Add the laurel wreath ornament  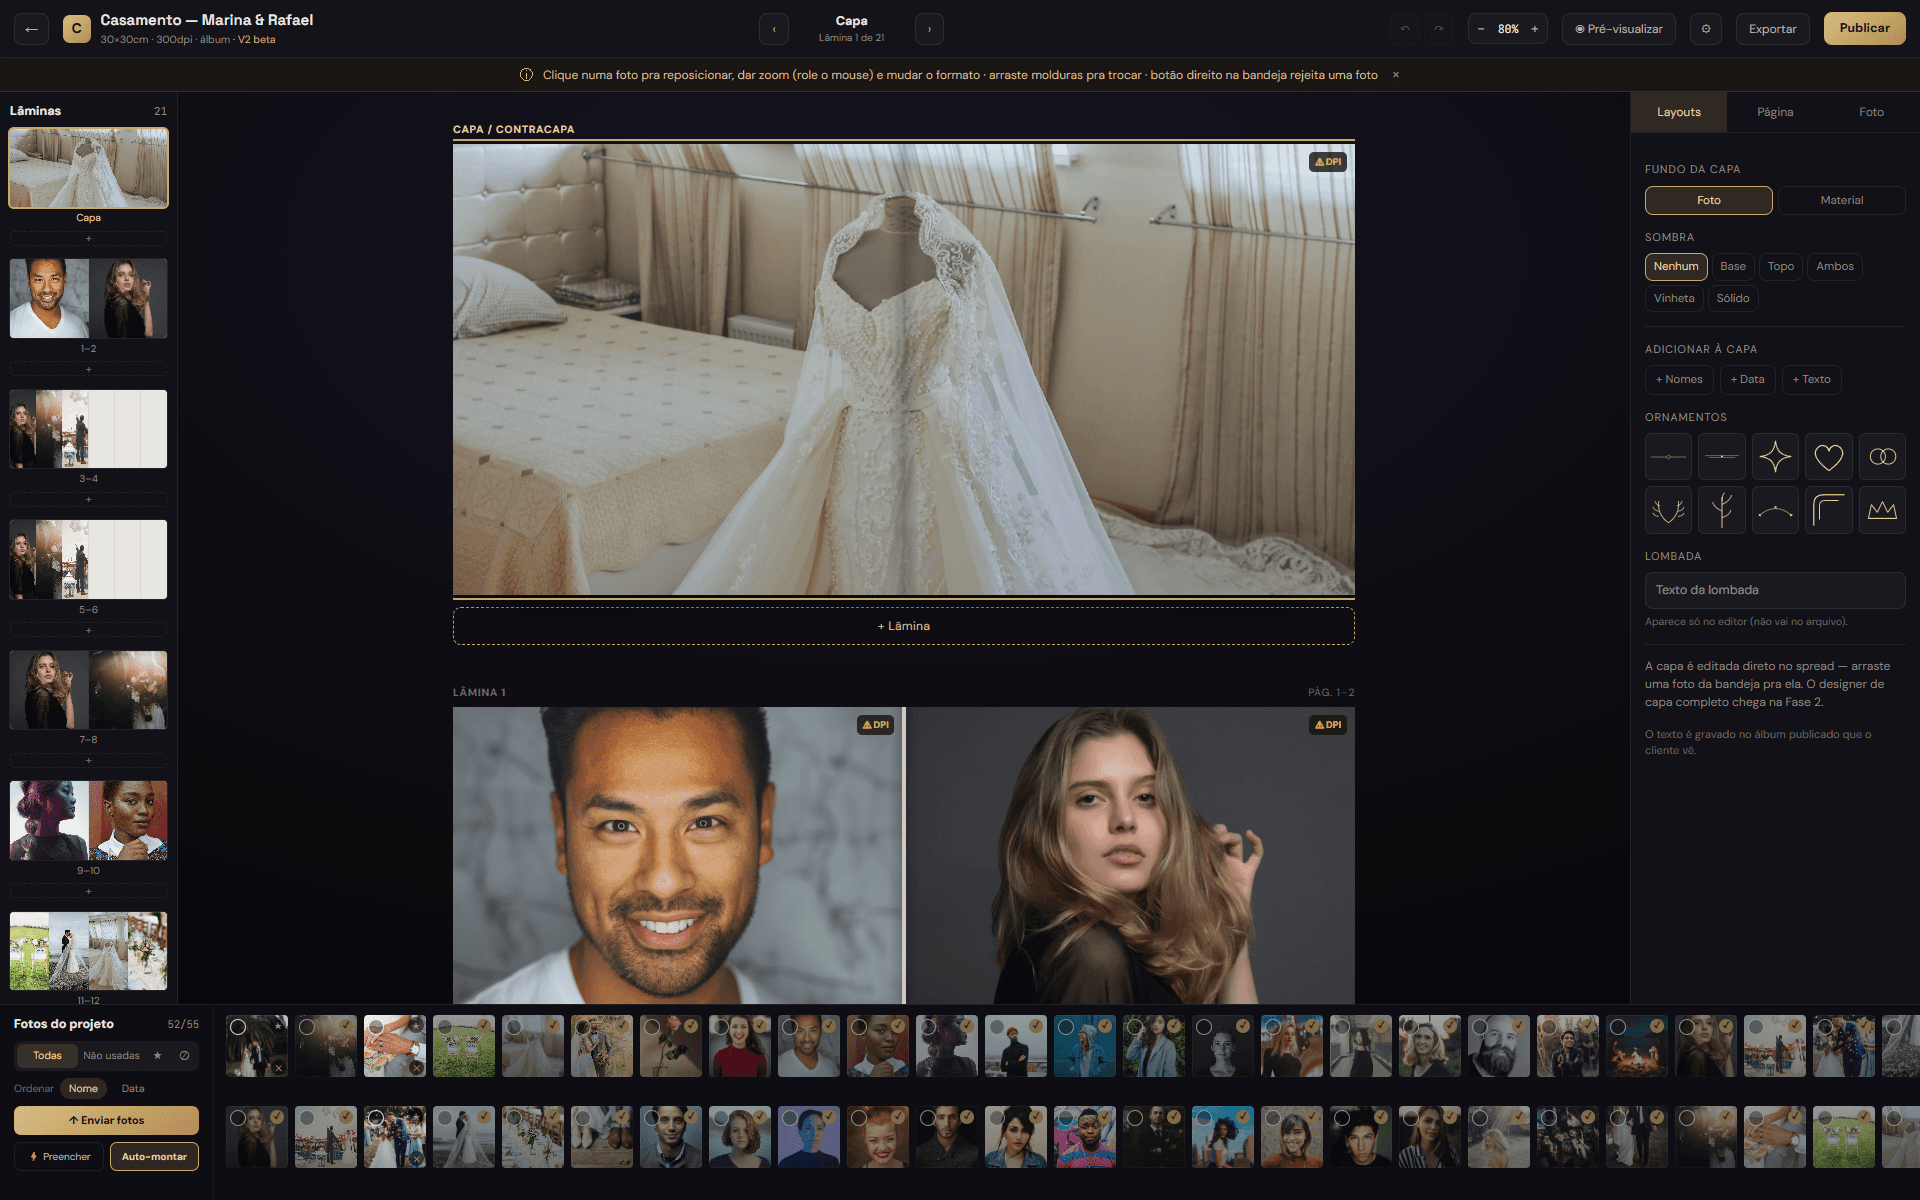(x=1668, y=510)
